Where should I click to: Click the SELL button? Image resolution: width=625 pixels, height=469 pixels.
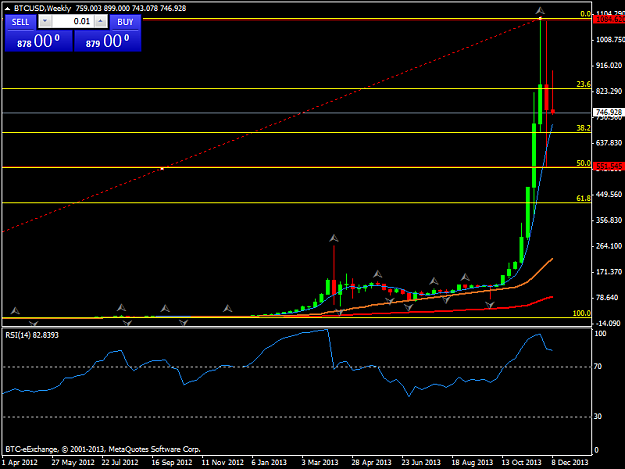click(20, 22)
